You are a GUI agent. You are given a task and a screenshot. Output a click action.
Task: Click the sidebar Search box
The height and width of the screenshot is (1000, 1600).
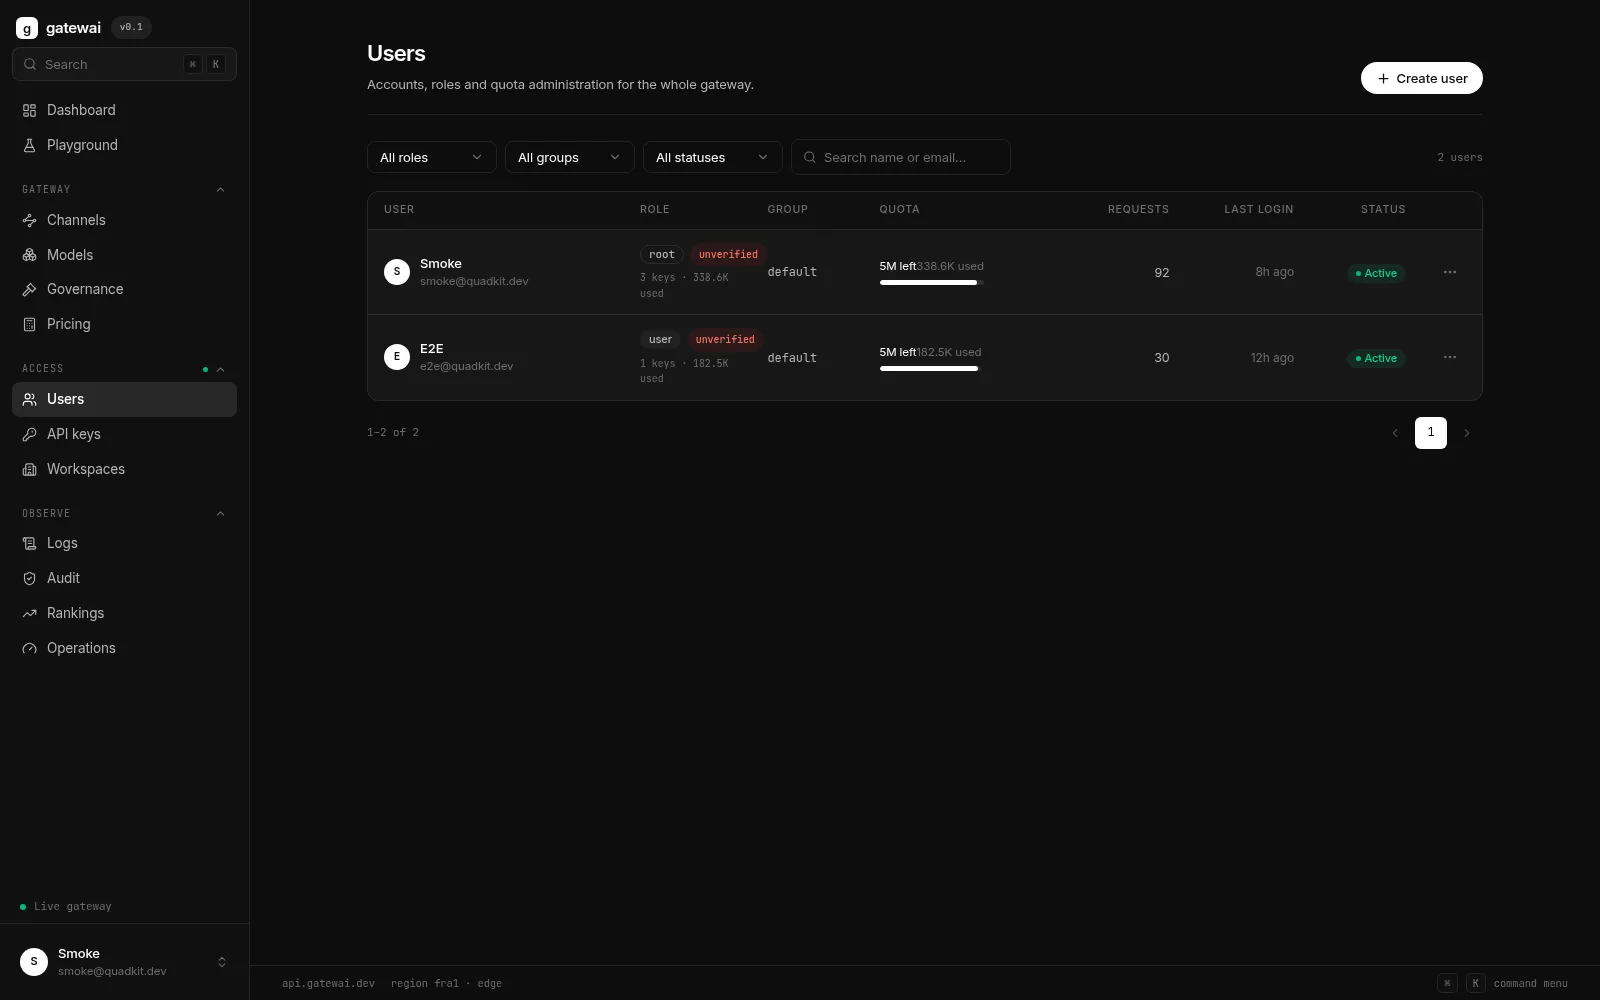coord(124,64)
